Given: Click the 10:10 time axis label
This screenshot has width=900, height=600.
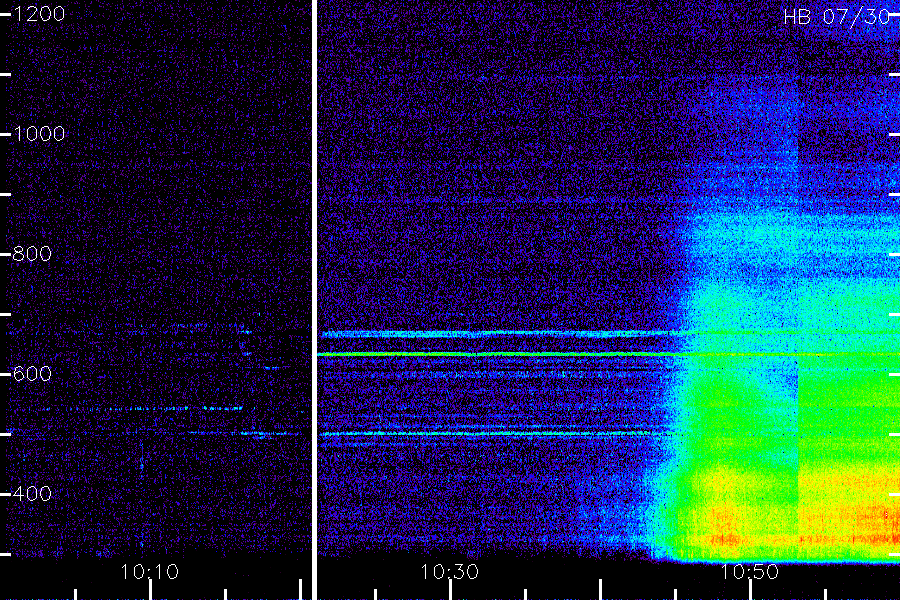Looking at the screenshot, I should pos(150,572).
